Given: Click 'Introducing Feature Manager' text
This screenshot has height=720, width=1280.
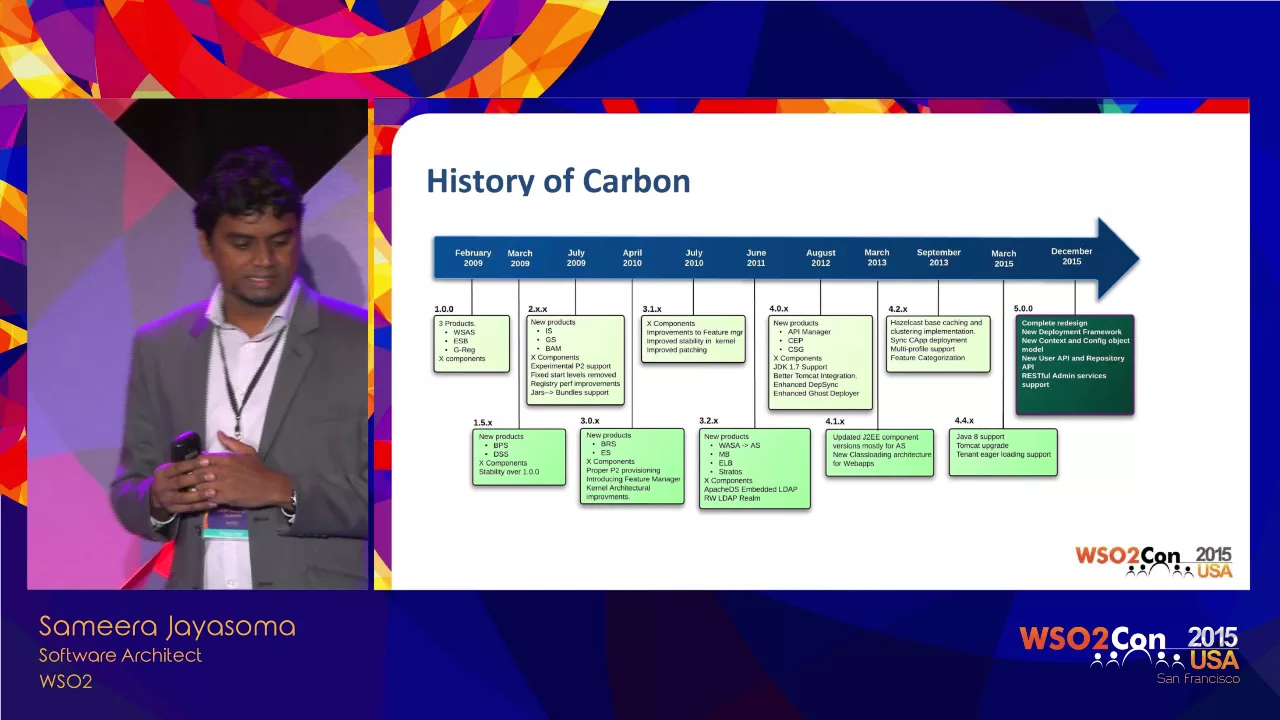Looking at the screenshot, I should coord(633,479).
